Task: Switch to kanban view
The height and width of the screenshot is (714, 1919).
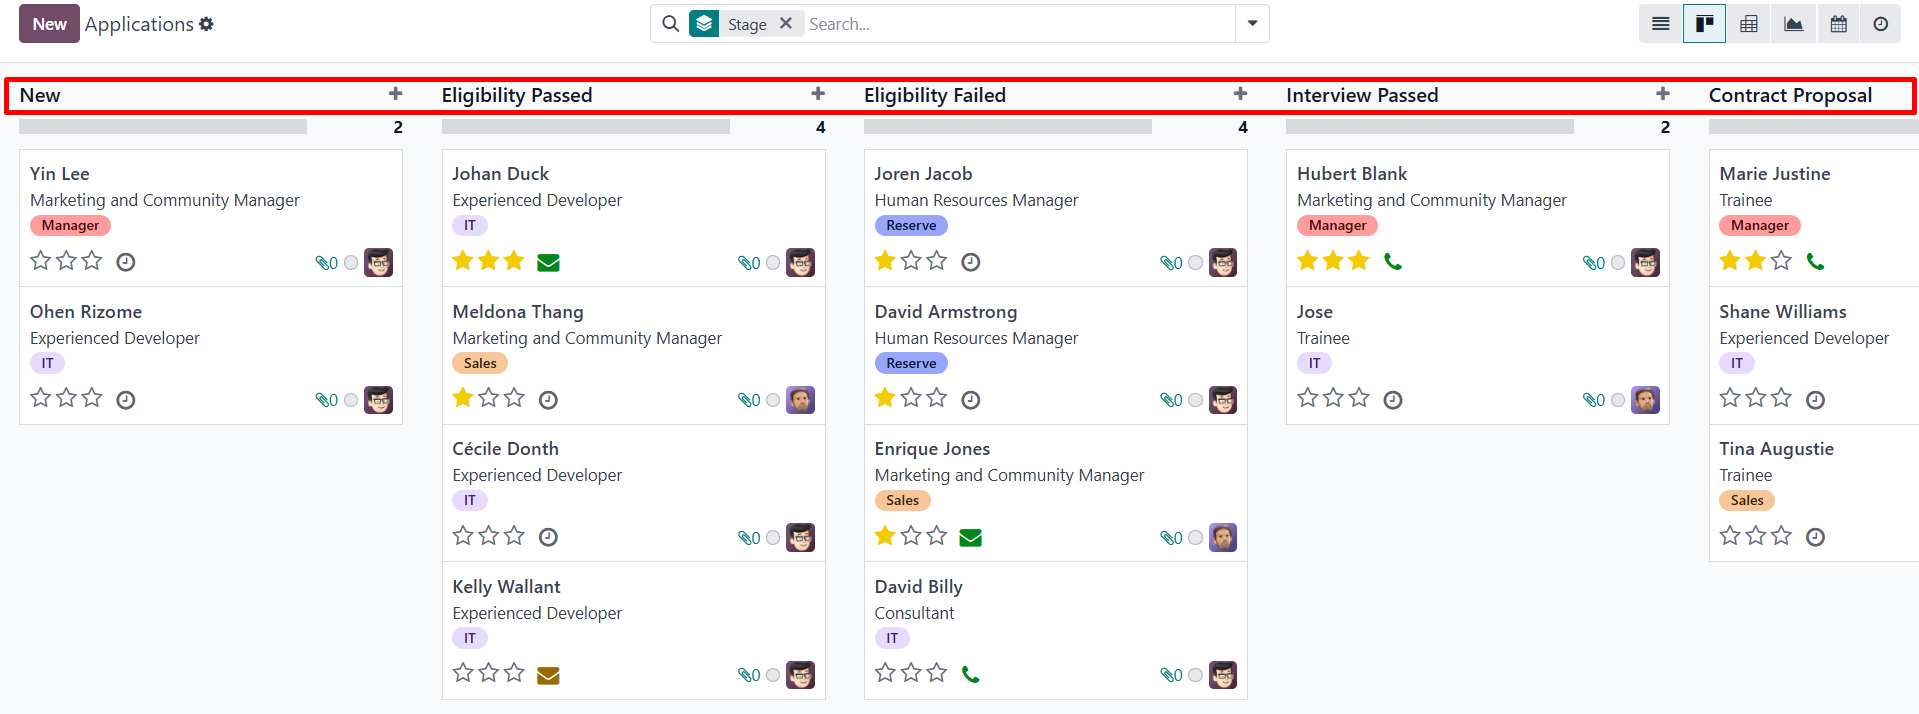Action: [x=1704, y=24]
